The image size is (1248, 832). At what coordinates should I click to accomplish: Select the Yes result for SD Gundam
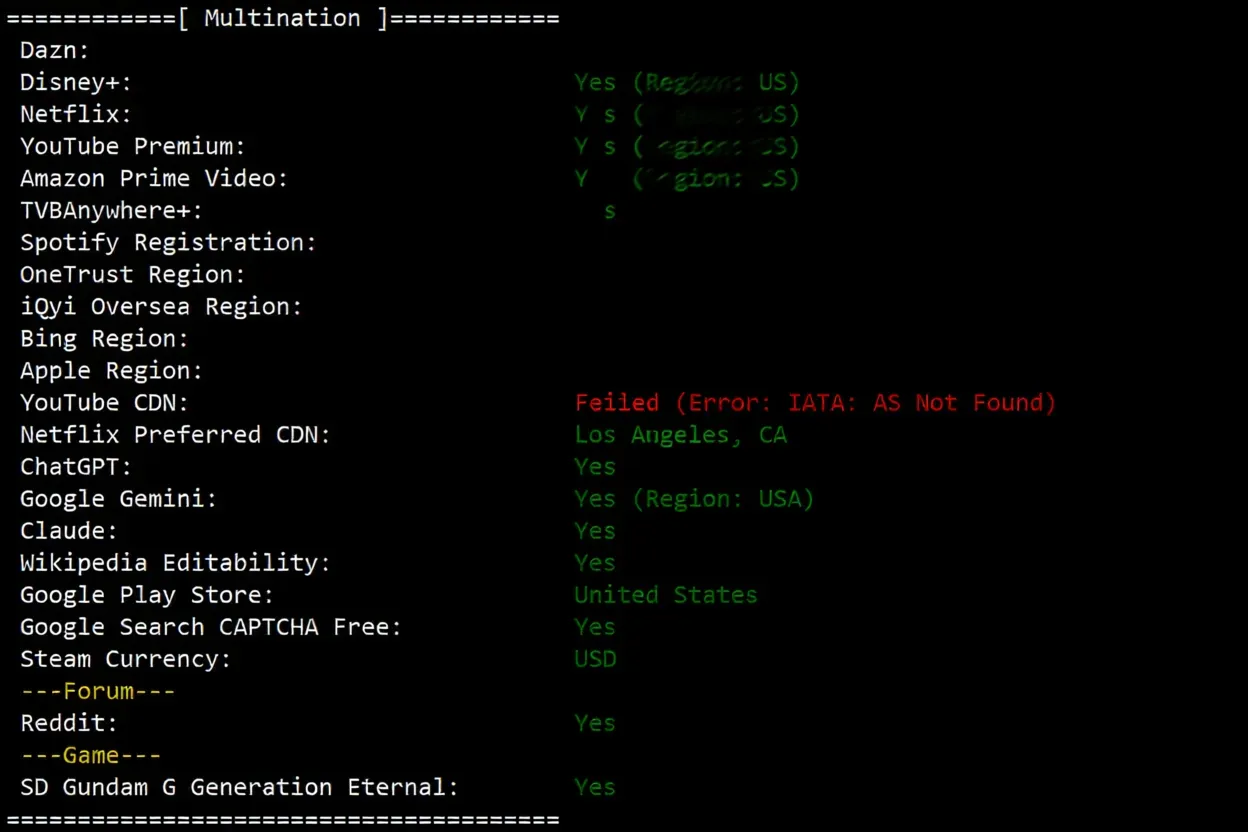595,786
